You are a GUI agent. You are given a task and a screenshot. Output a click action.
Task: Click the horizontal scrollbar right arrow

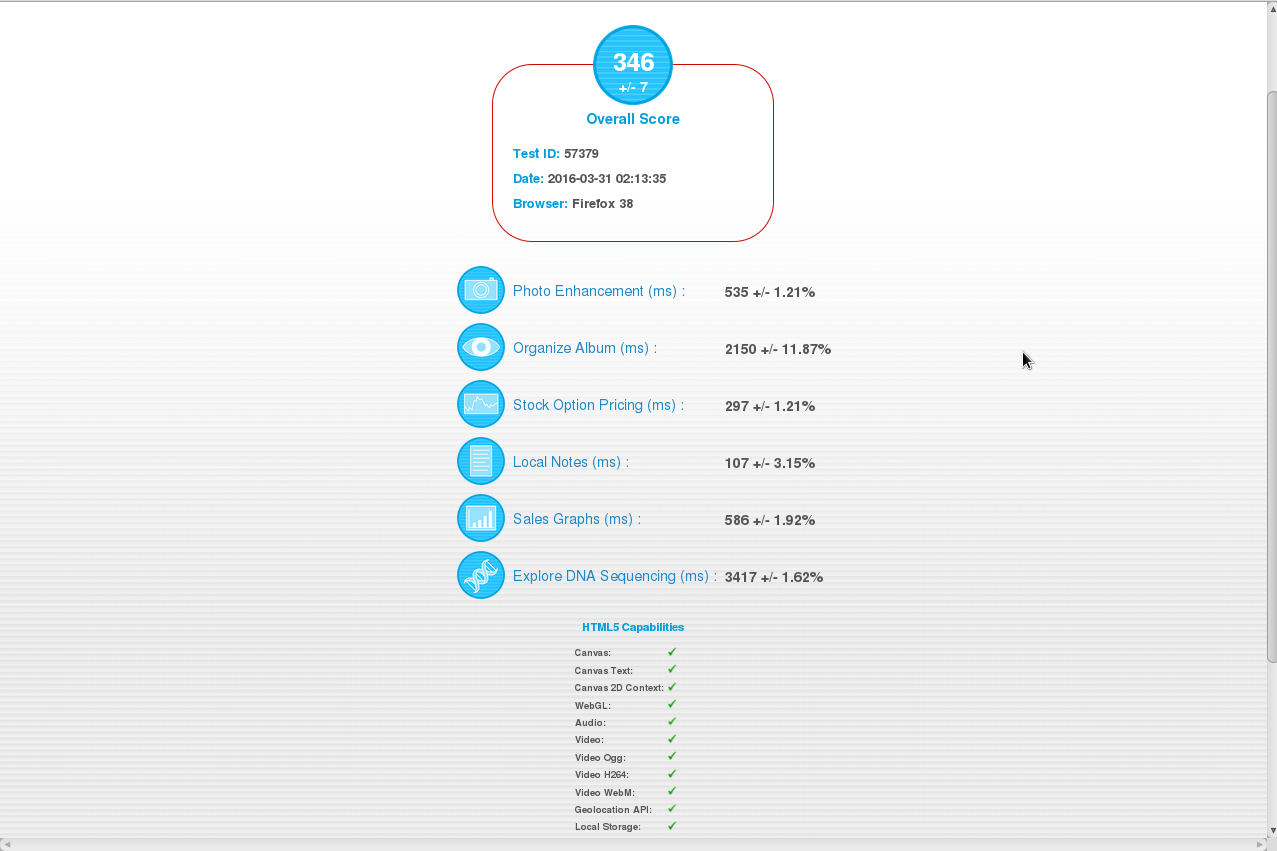pos(1259,844)
